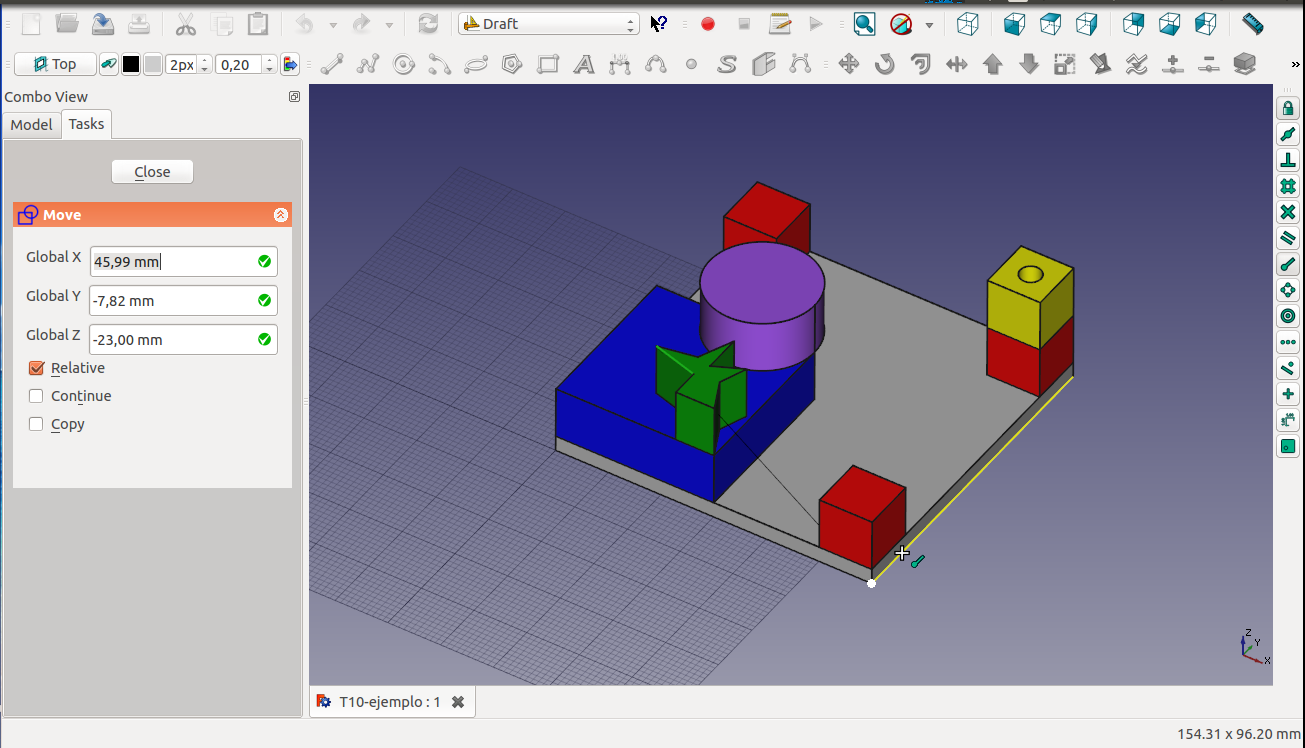The image size is (1305, 748).
Task: Start macro recording with red button
Action: [708, 24]
